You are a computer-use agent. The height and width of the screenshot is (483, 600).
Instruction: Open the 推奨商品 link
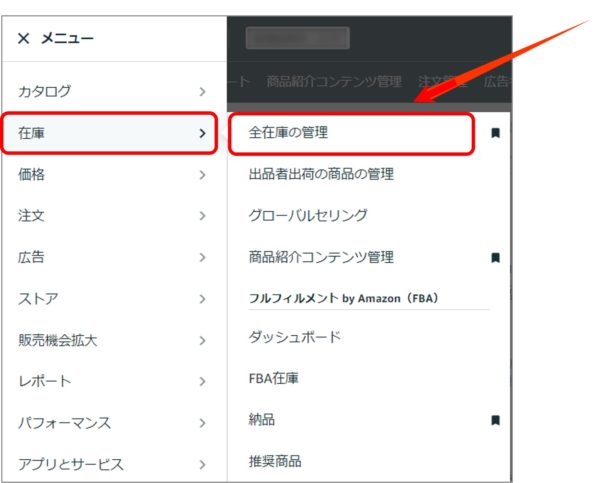click(275, 461)
